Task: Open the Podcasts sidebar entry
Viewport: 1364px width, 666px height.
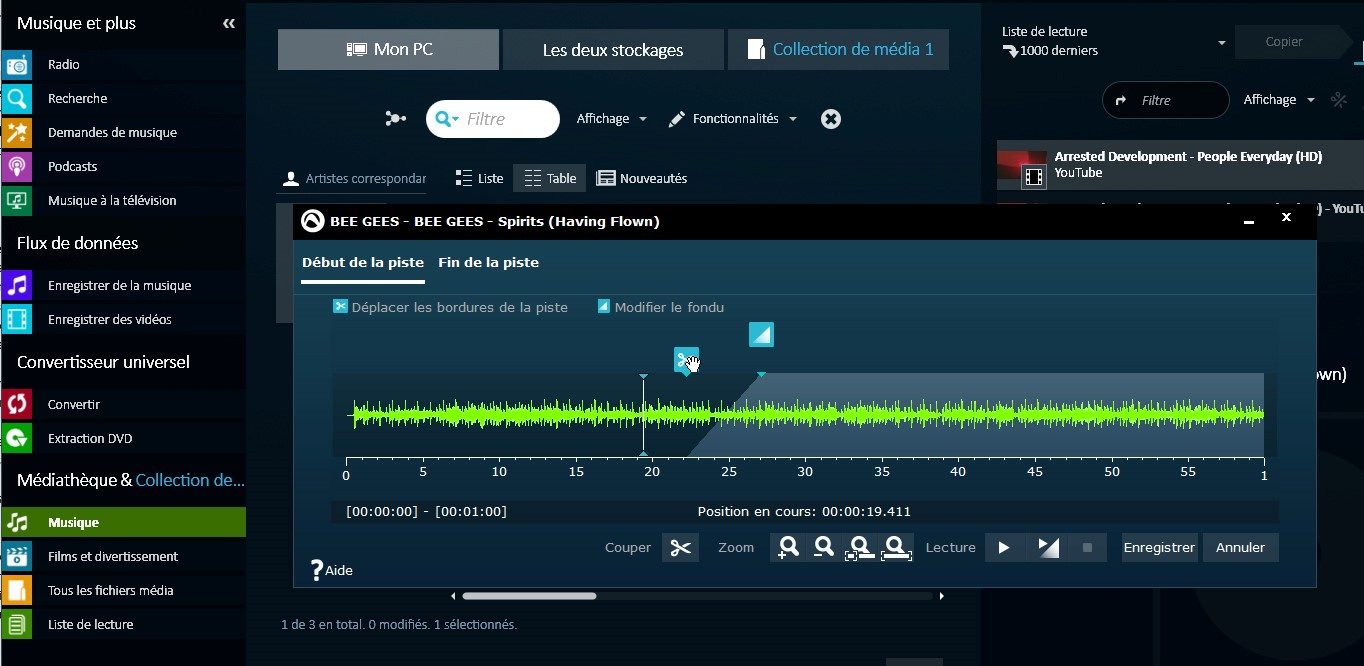Action: 74,166
